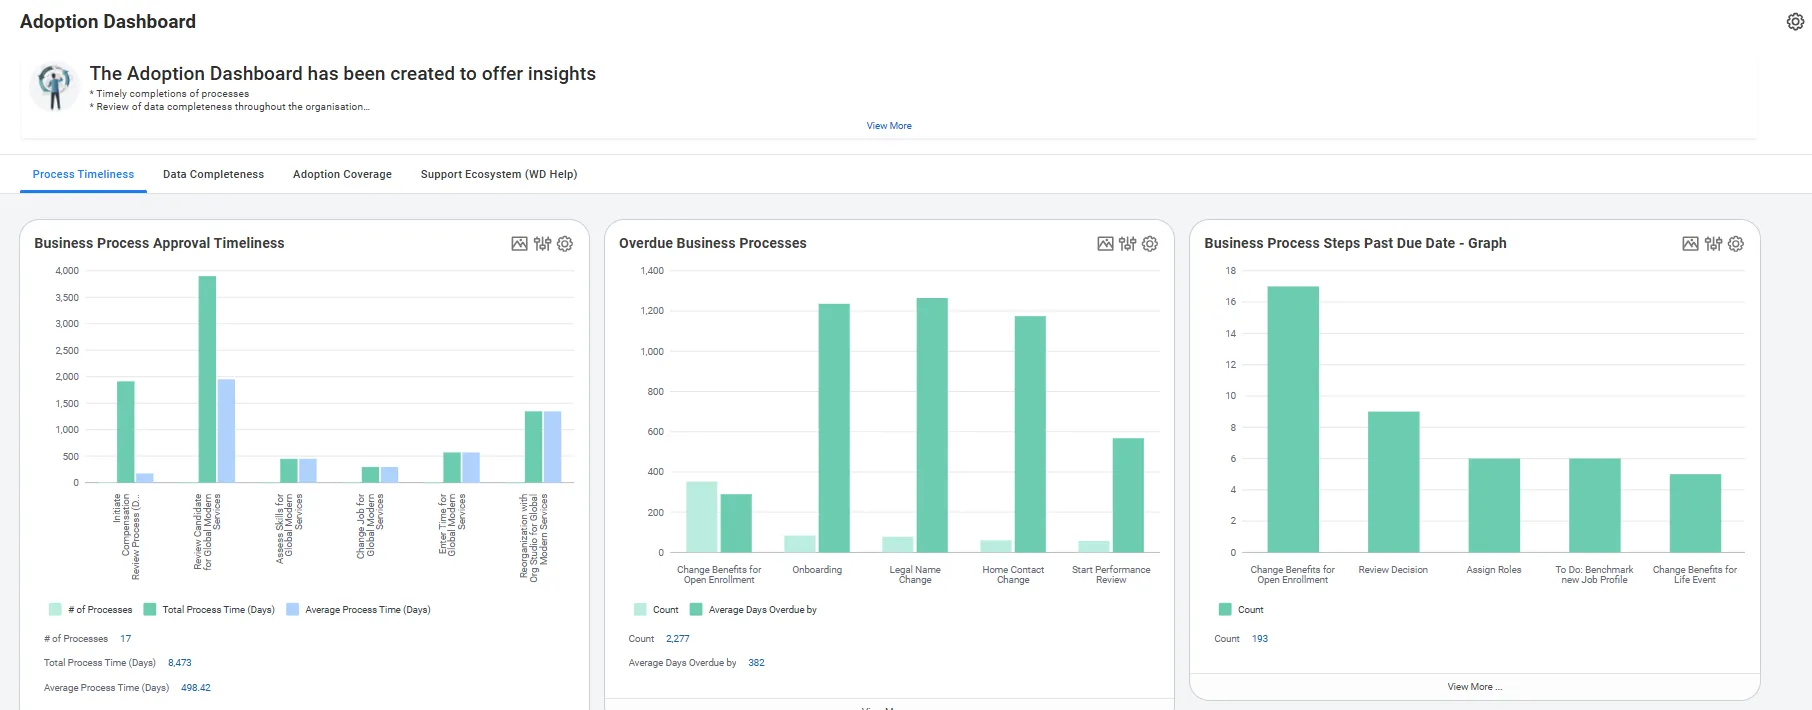Viewport: 1812px width, 710px height.
Task: Click Start Performance Review tall bar
Action: (1128, 495)
